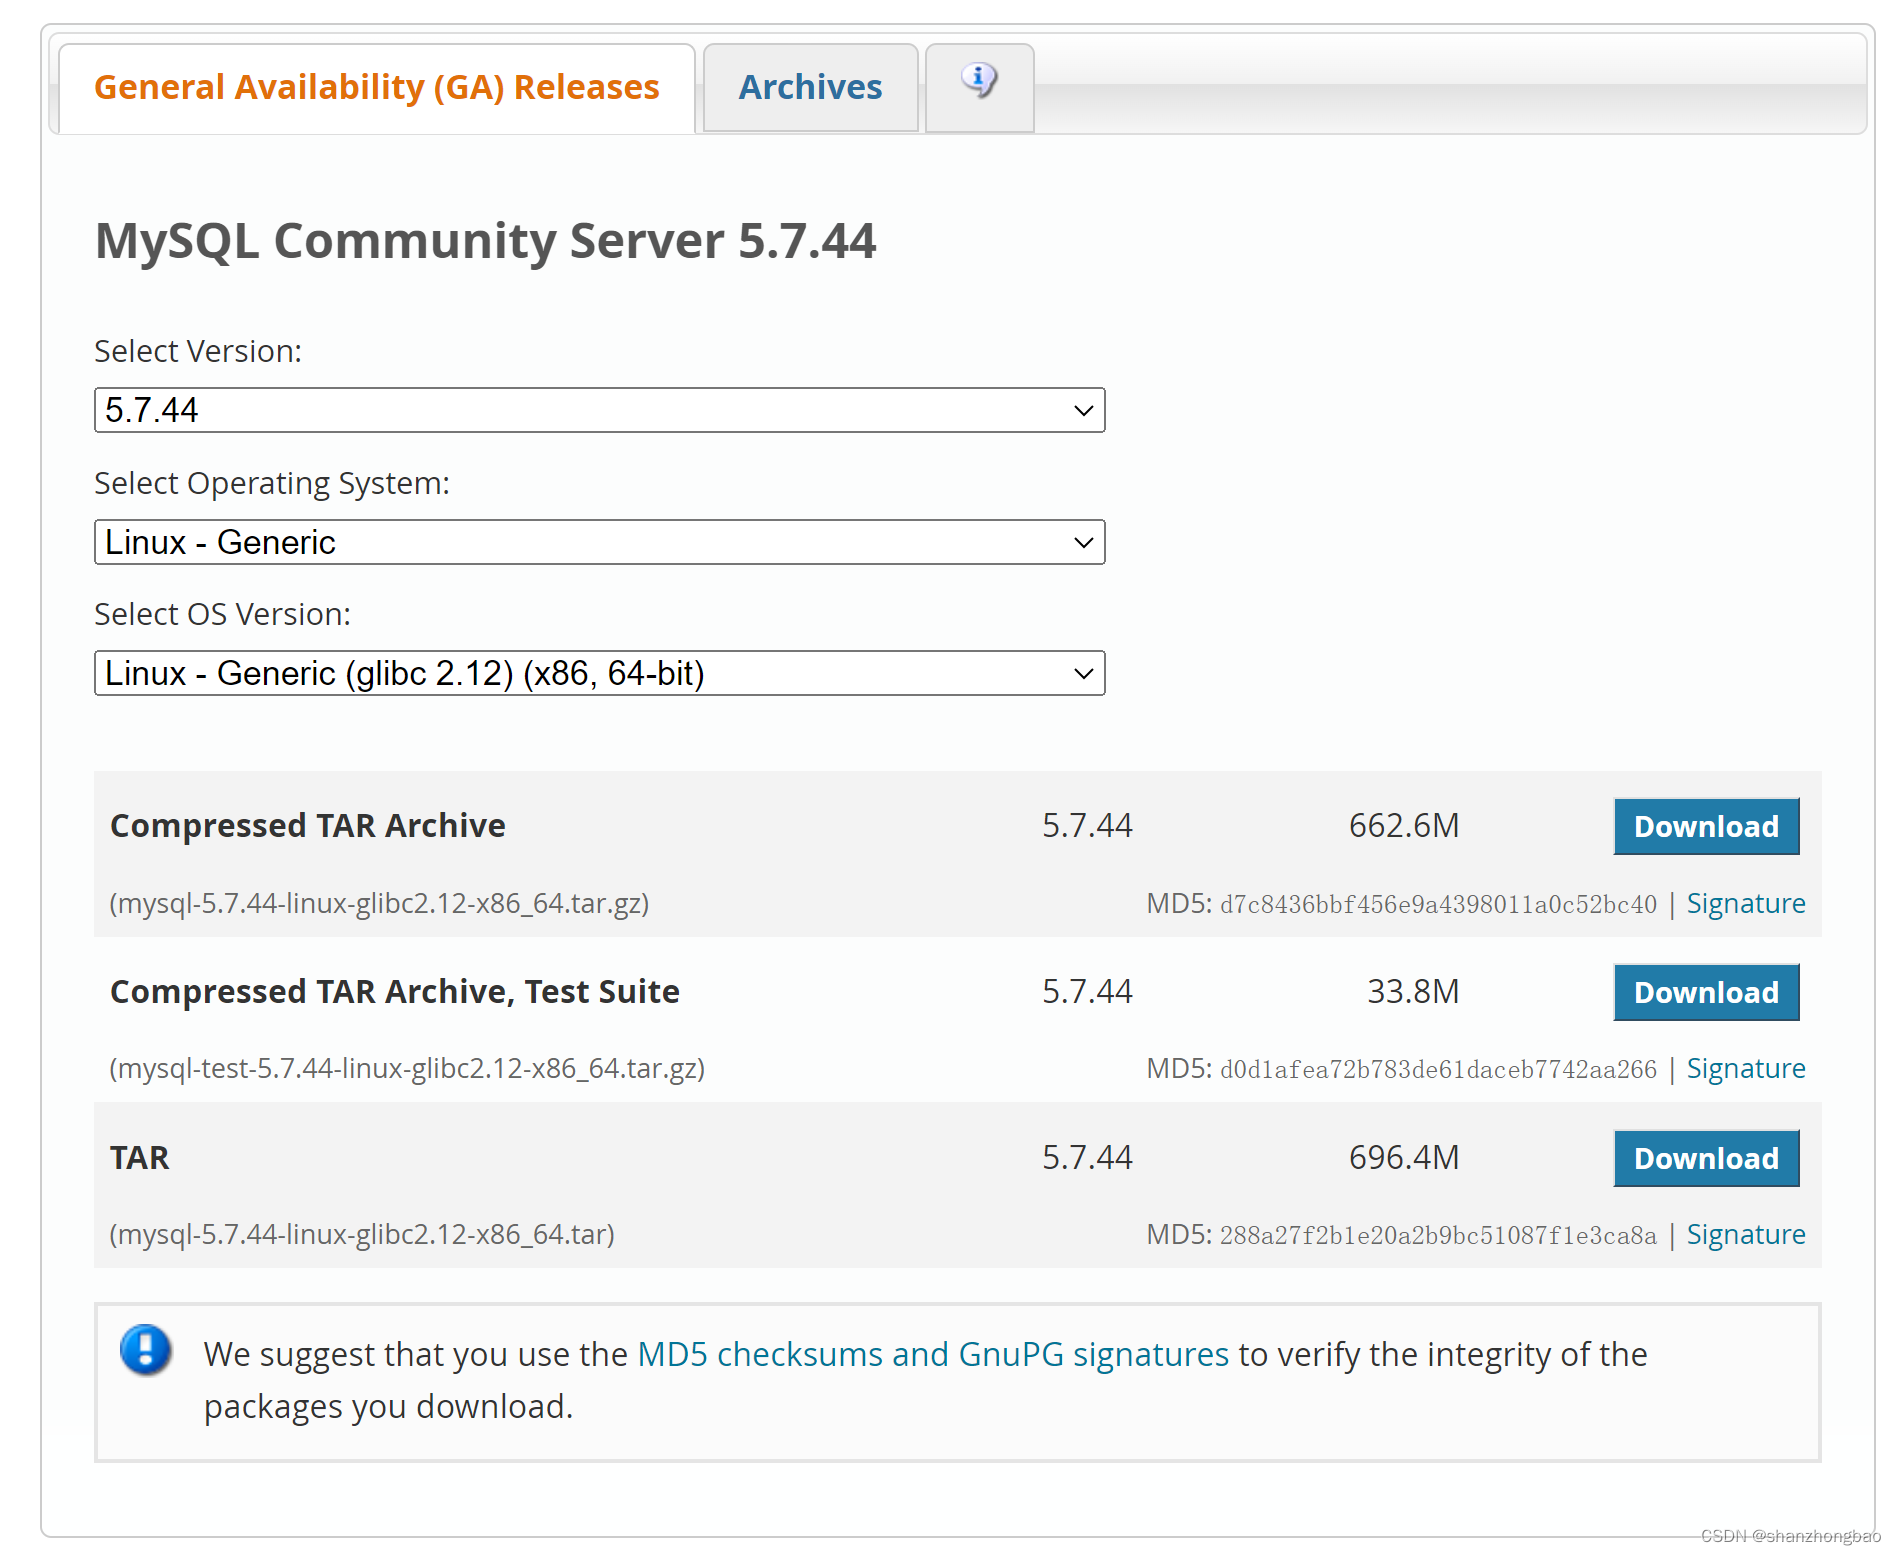The width and height of the screenshot is (1896, 1555).
Task: Download the TAR package
Action: (1705, 1158)
